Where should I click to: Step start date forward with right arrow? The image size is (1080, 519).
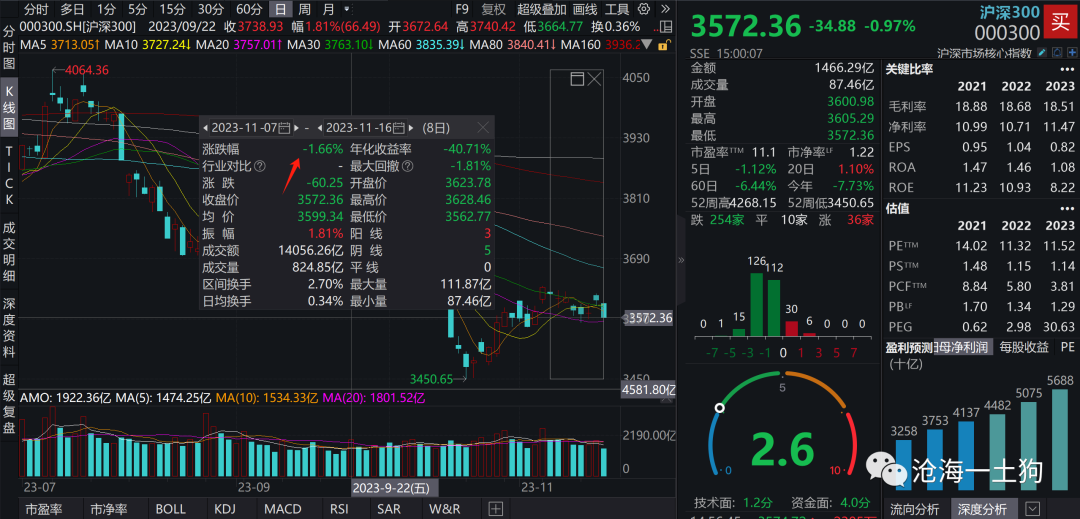point(296,128)
